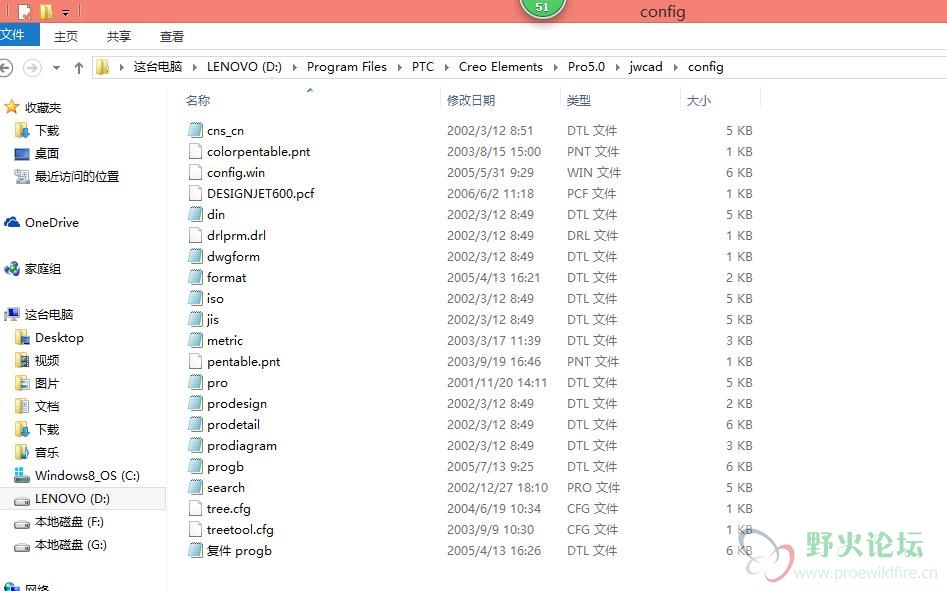This screenshot has height=591, width=947.
Task: Click PTC breadcrumb in address bar
Action: coord(423,66)
